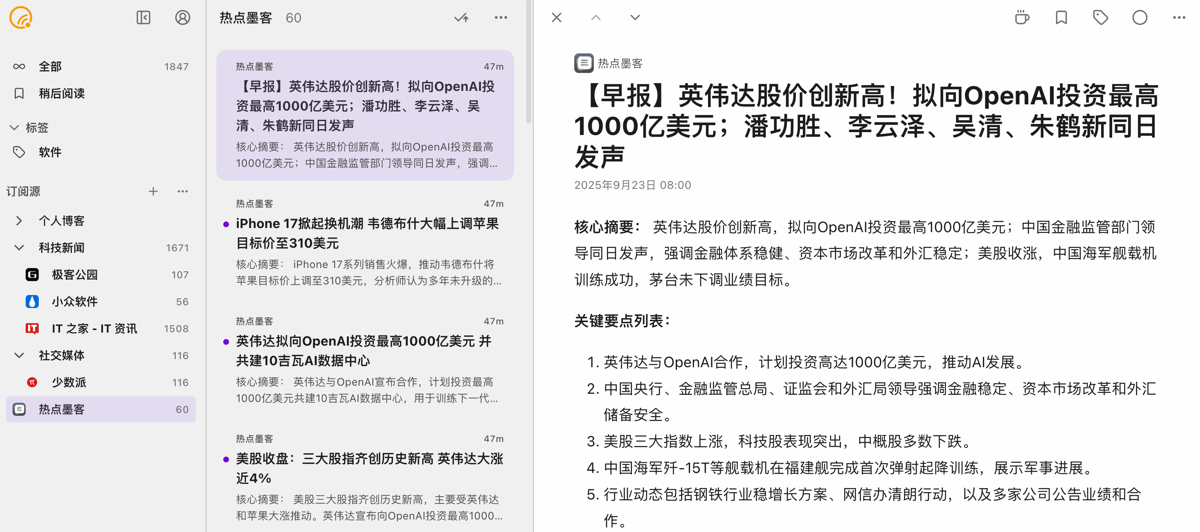Open the 小众软件 feed
This screenshot has height=532, width=1200.
pyautogui.click(x=101, y=301)
